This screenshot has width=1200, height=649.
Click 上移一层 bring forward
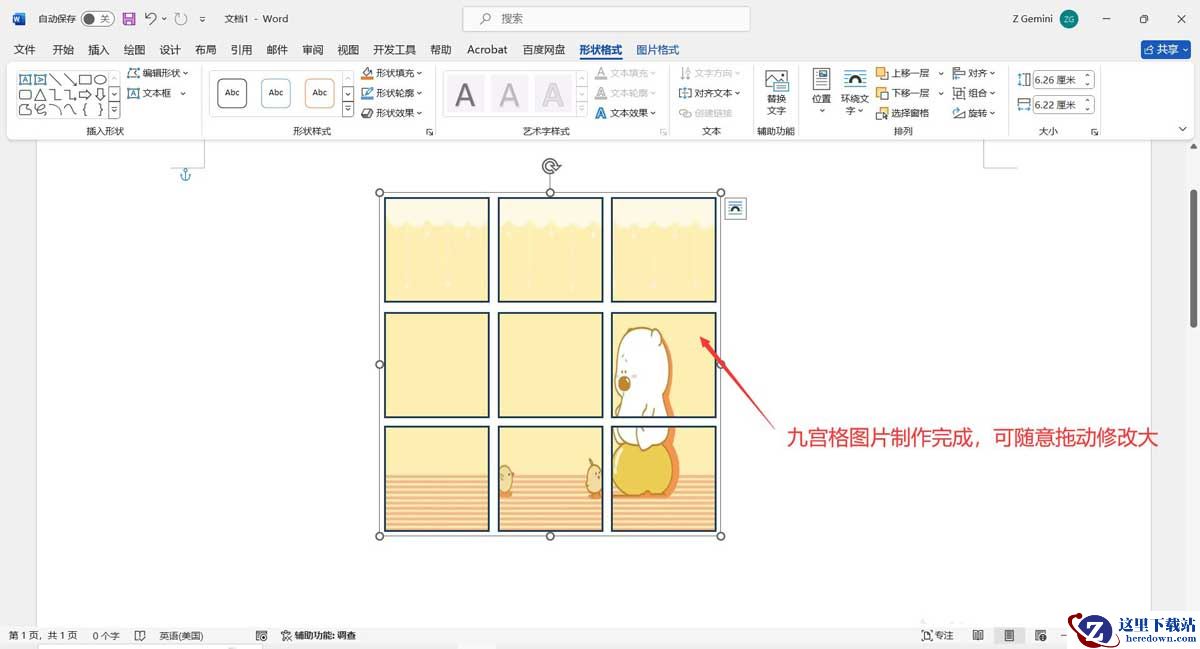[903, 73]
